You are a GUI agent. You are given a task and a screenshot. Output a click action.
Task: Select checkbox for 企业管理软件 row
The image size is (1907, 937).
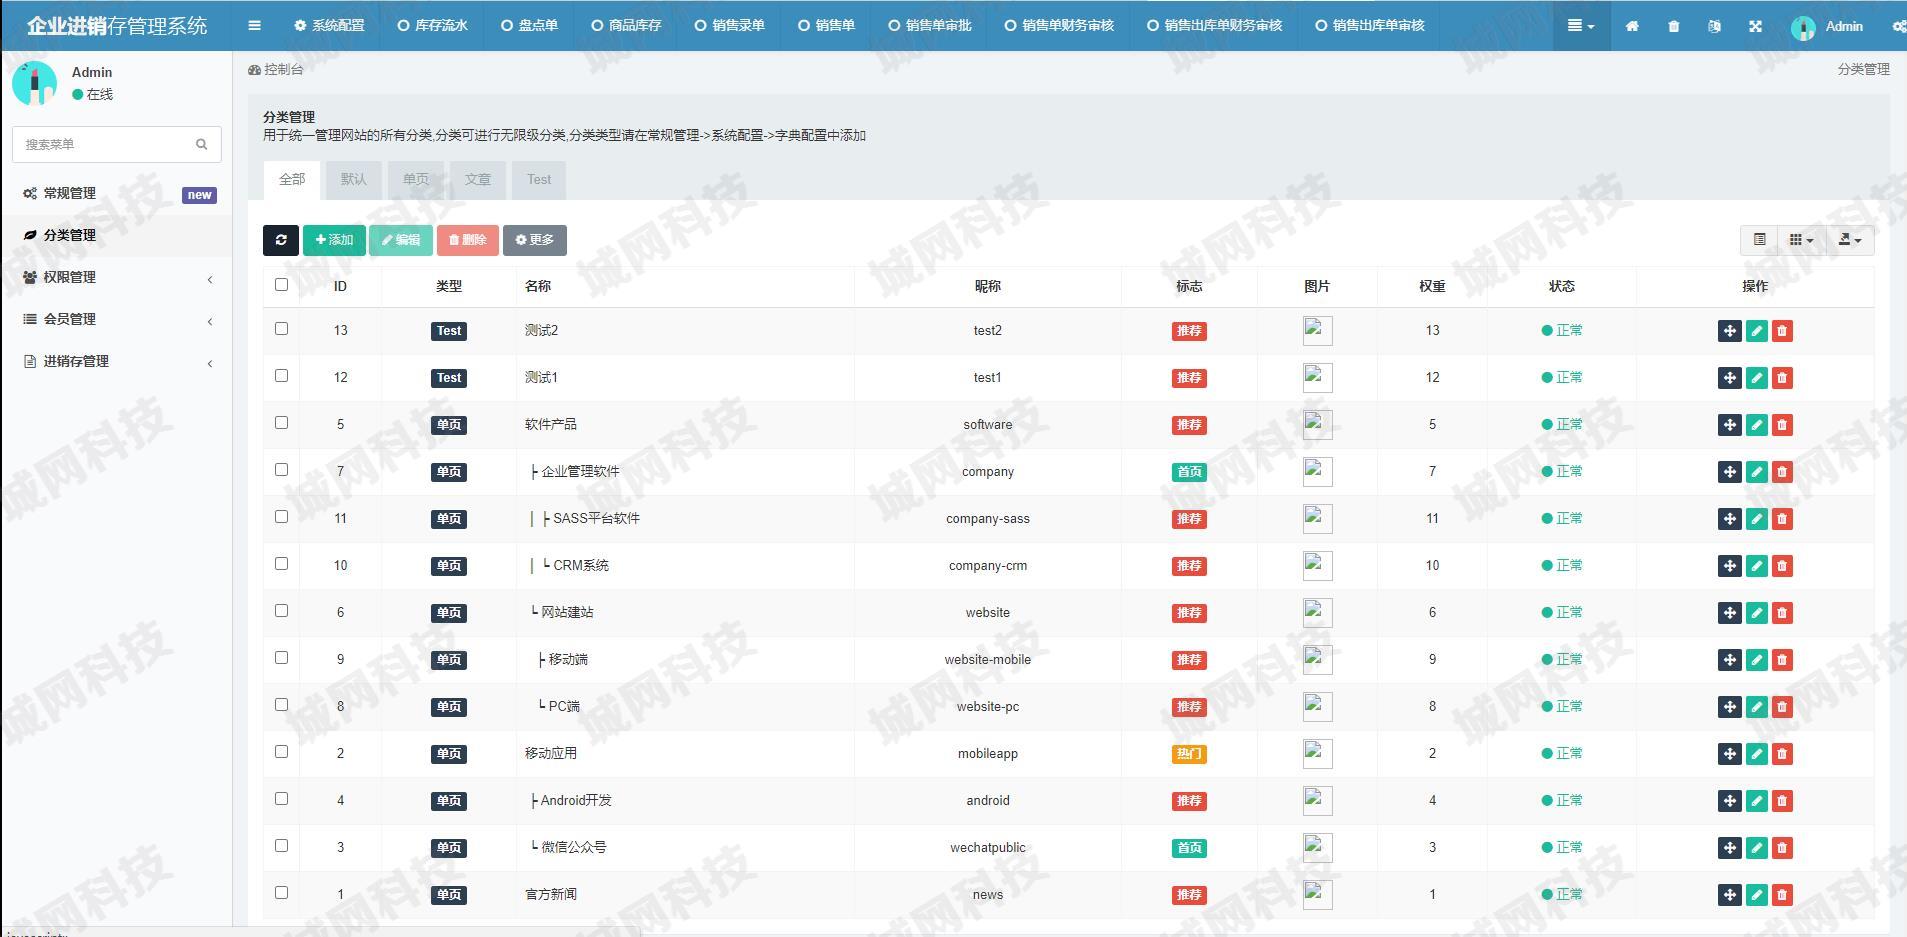pos(281,470)
